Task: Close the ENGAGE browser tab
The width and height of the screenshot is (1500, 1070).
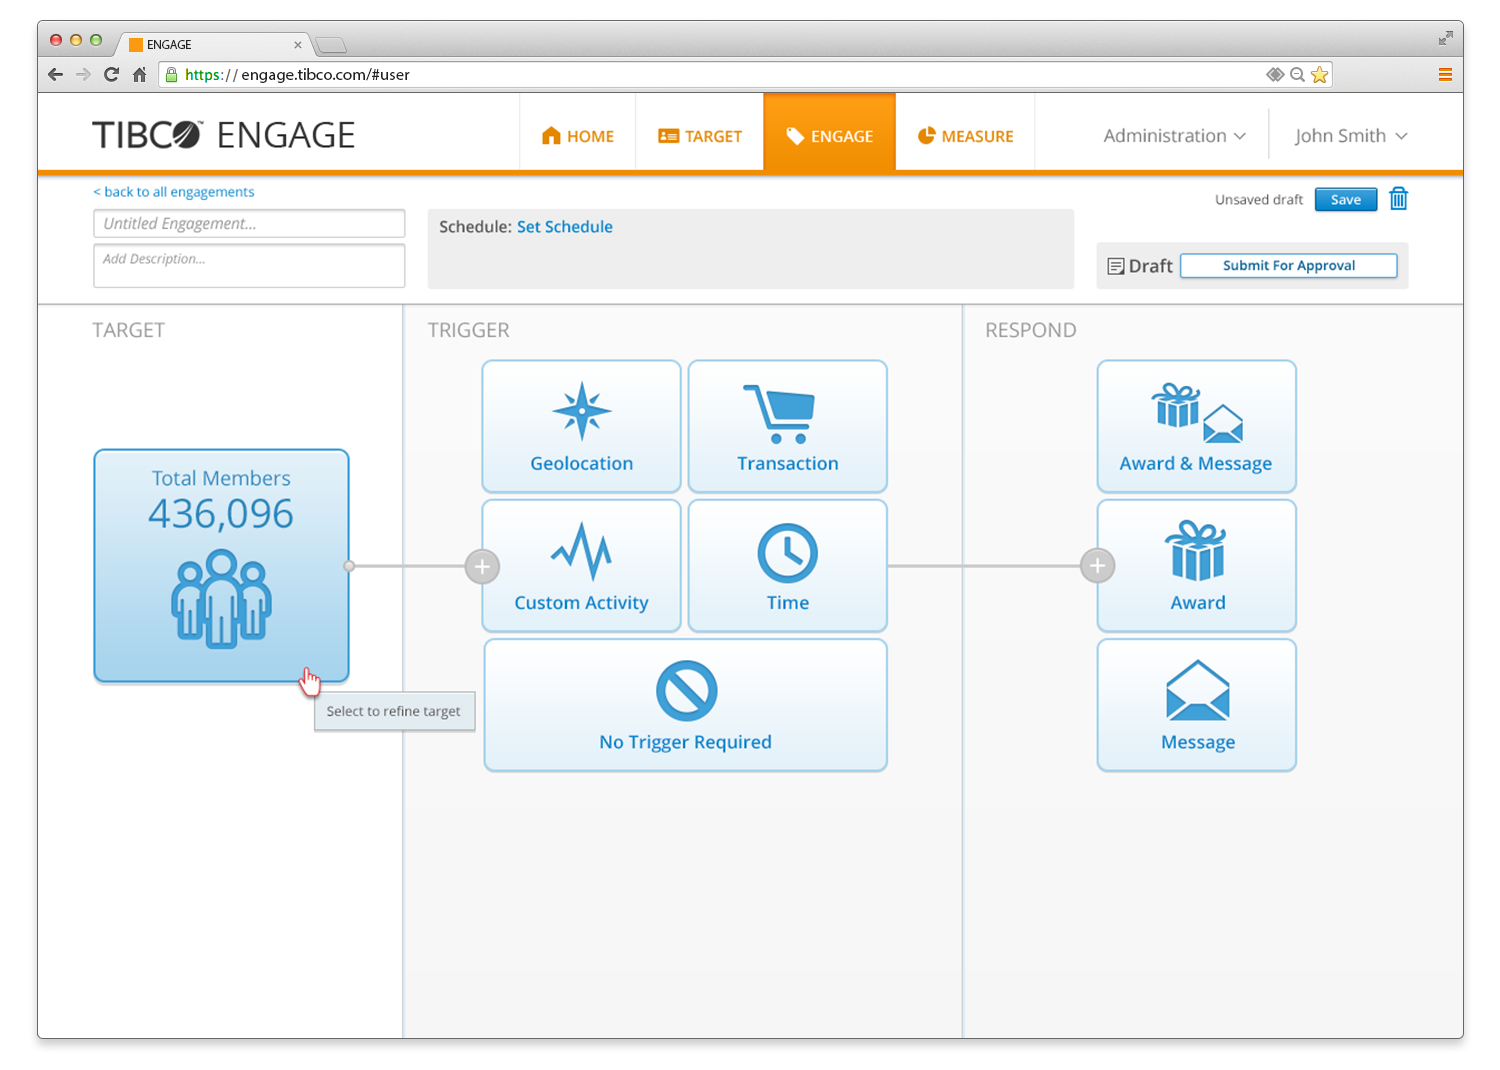Action: pos(298,45)
